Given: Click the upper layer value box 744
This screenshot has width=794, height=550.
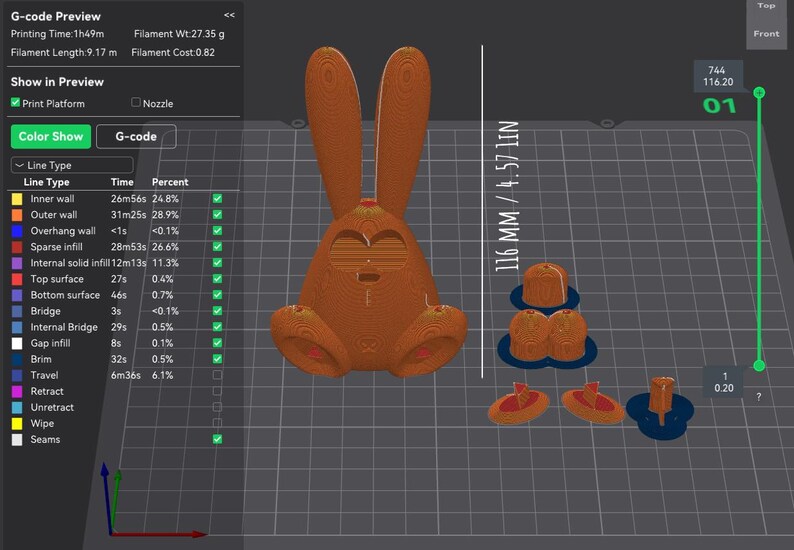Looking at the screenshot, I should pos(718,76).
